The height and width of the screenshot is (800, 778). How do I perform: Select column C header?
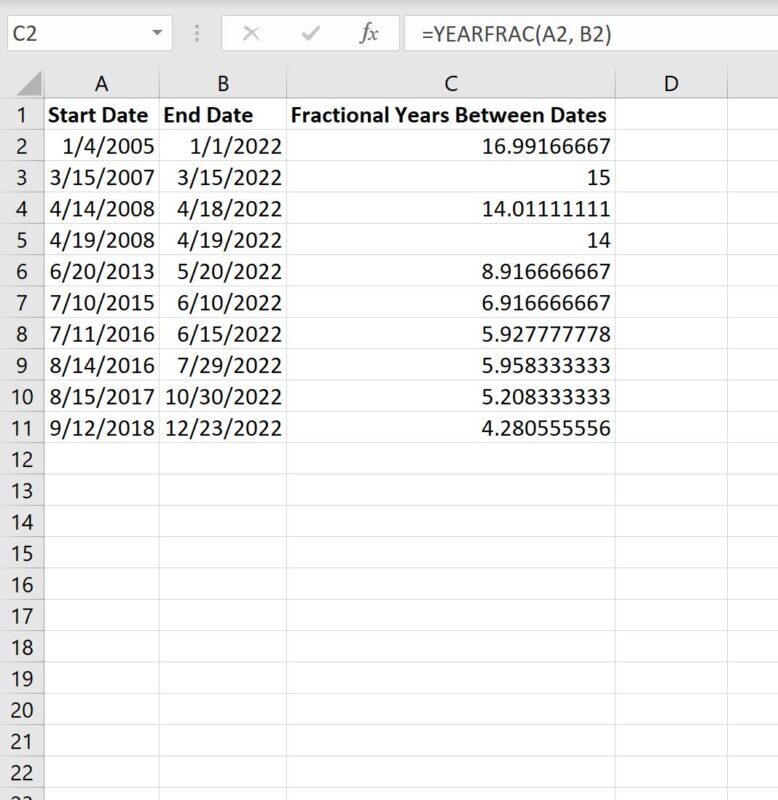click(450, 83)
